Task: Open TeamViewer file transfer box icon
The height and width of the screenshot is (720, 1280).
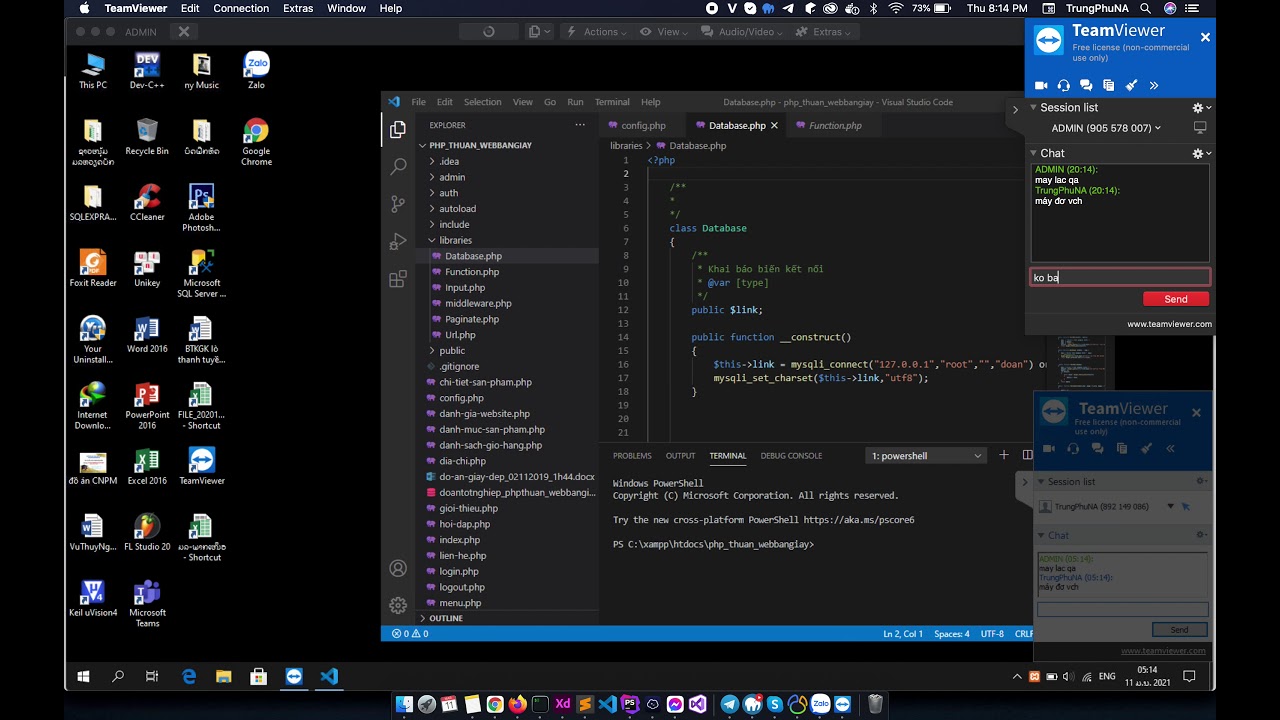Action: 1109,86
